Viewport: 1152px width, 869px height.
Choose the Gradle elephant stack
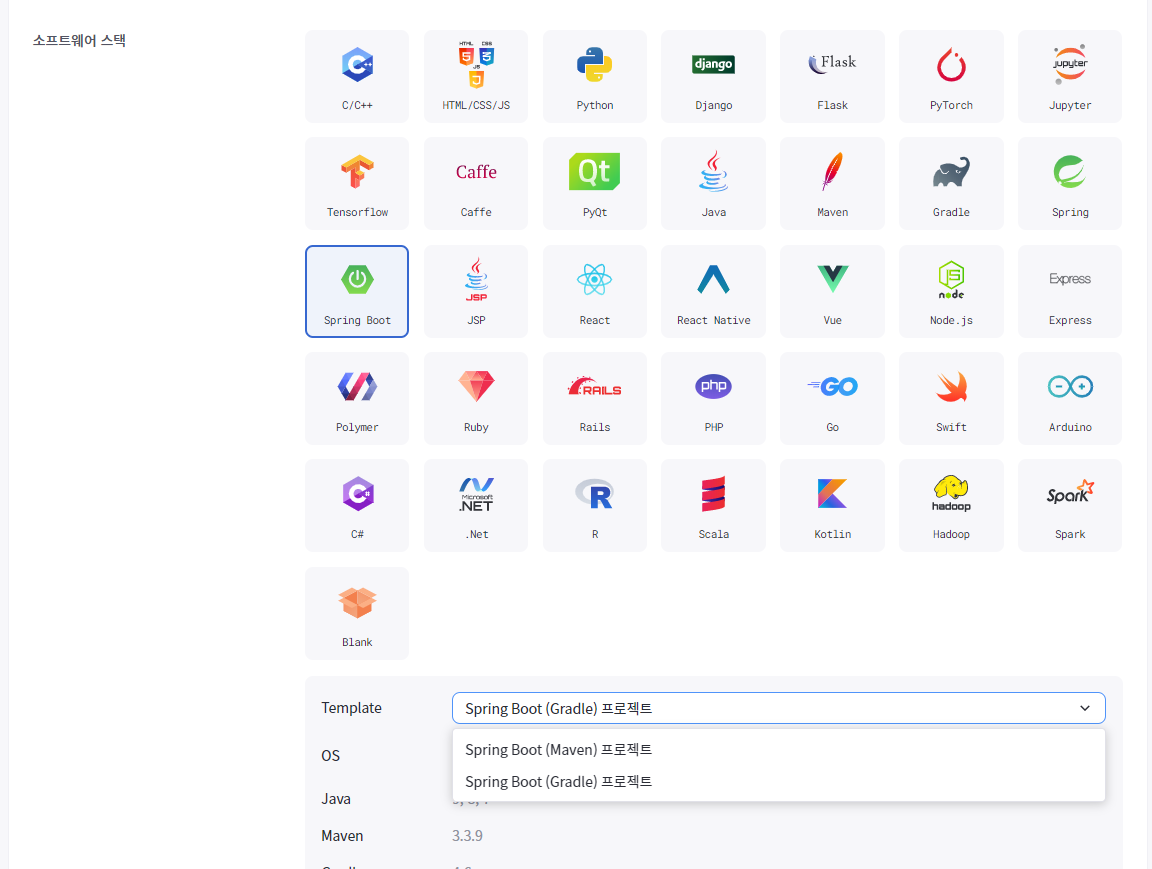(x=951, y=184)
